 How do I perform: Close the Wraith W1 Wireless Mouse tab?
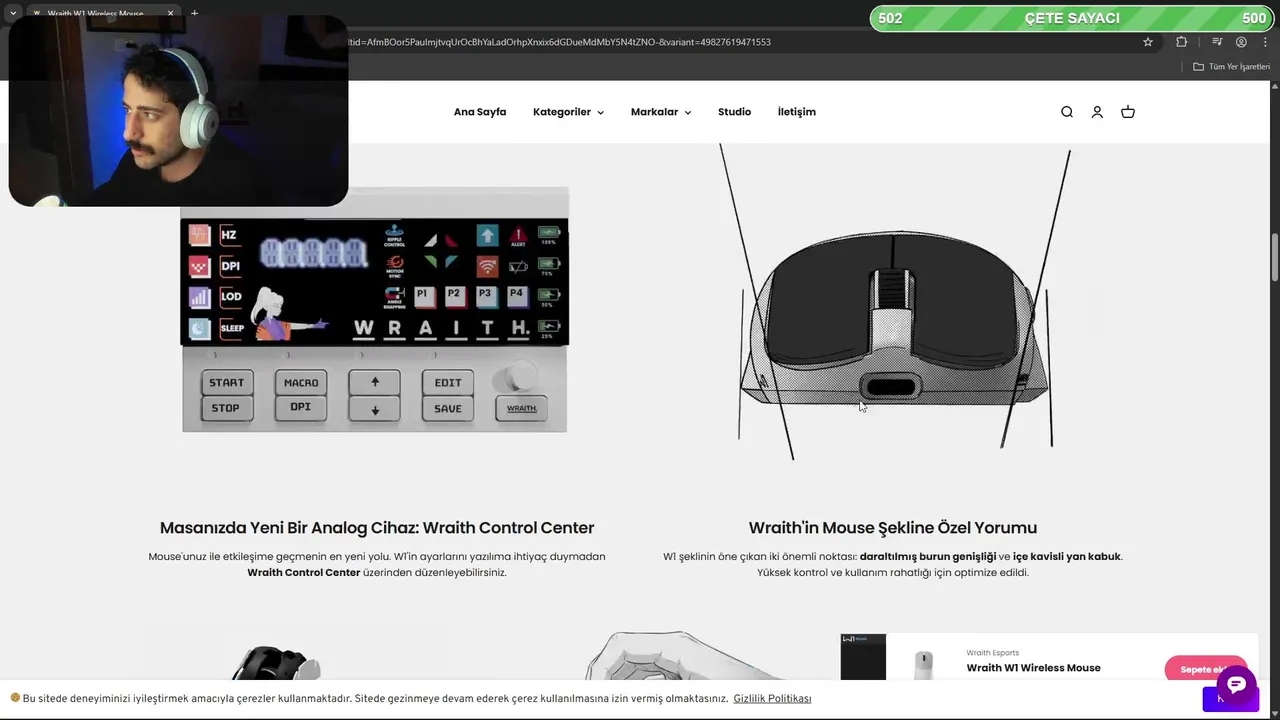pyautogui.click(x=170, y=14)
